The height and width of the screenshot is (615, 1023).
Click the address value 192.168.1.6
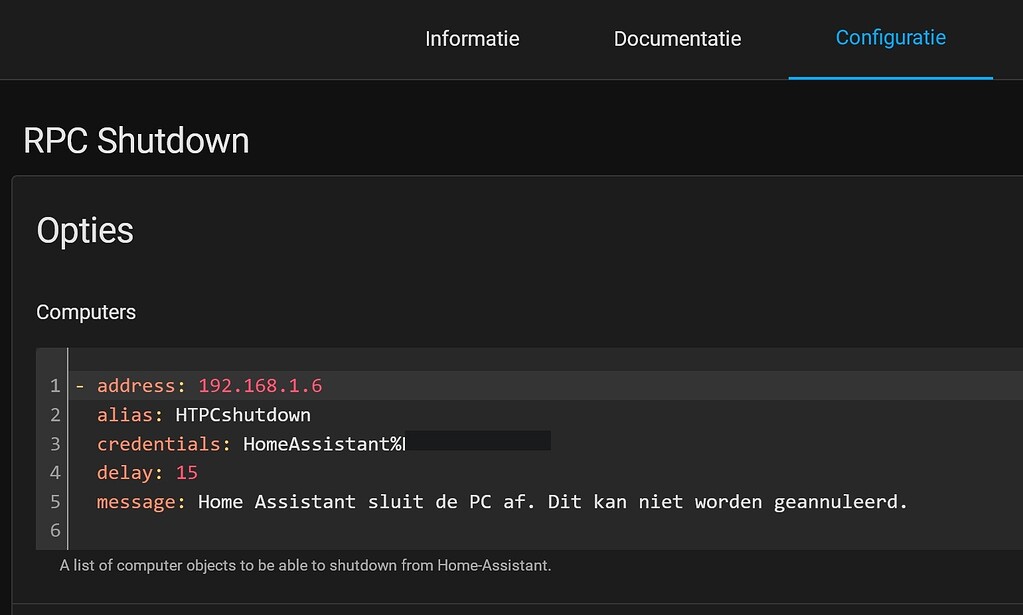pos(260,385)
